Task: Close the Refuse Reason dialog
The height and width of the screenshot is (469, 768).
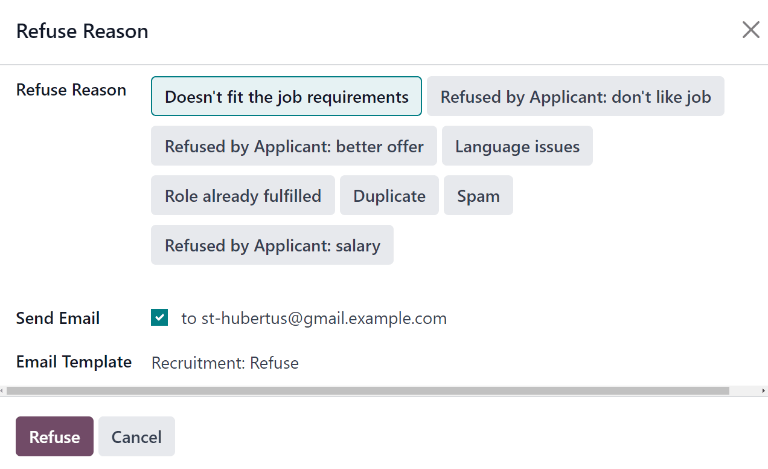Action: (750, 30)
